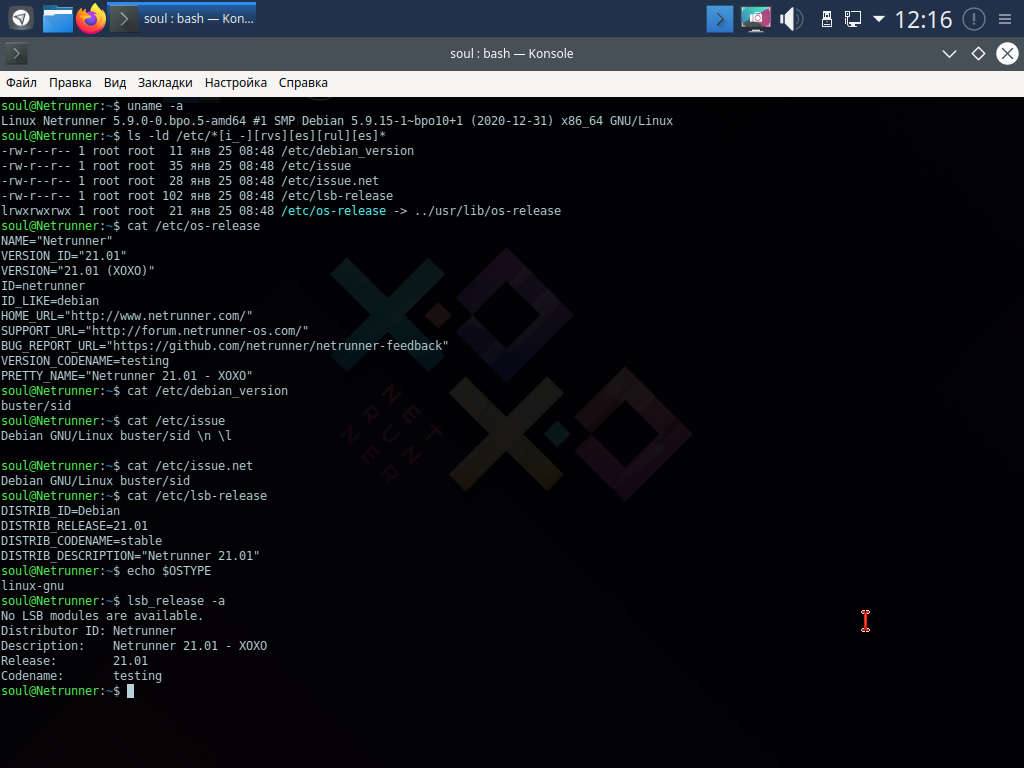Click the blue terminal arrow tray icon

tap(720, 19)
